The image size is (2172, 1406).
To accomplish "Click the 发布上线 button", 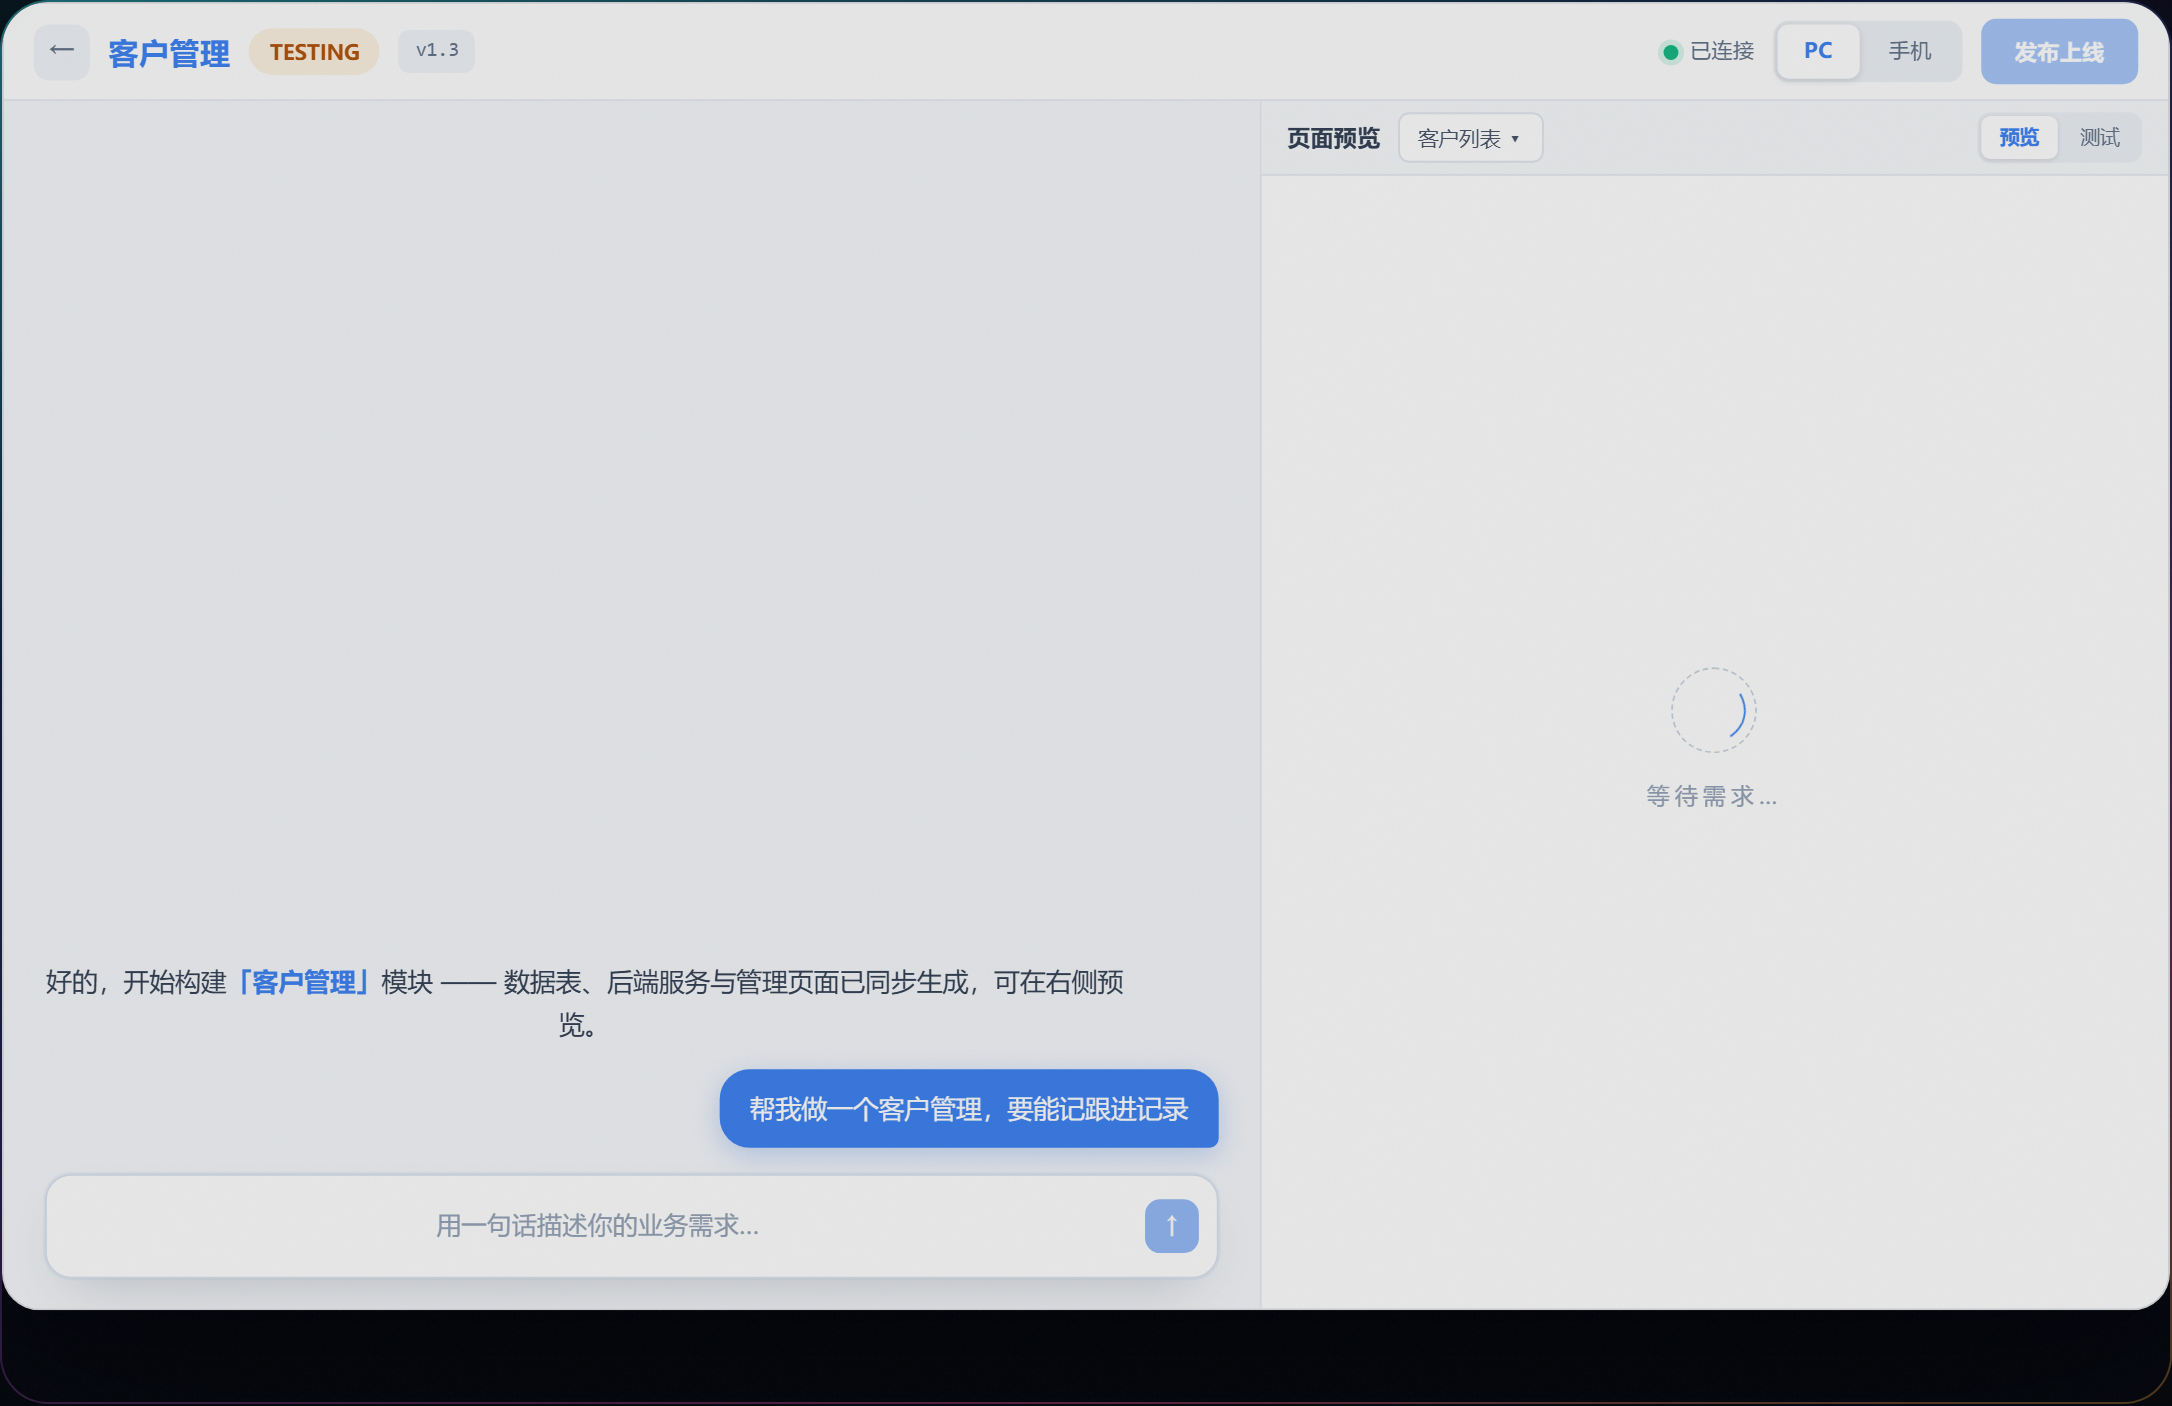I will click(x=2059, y=52).
